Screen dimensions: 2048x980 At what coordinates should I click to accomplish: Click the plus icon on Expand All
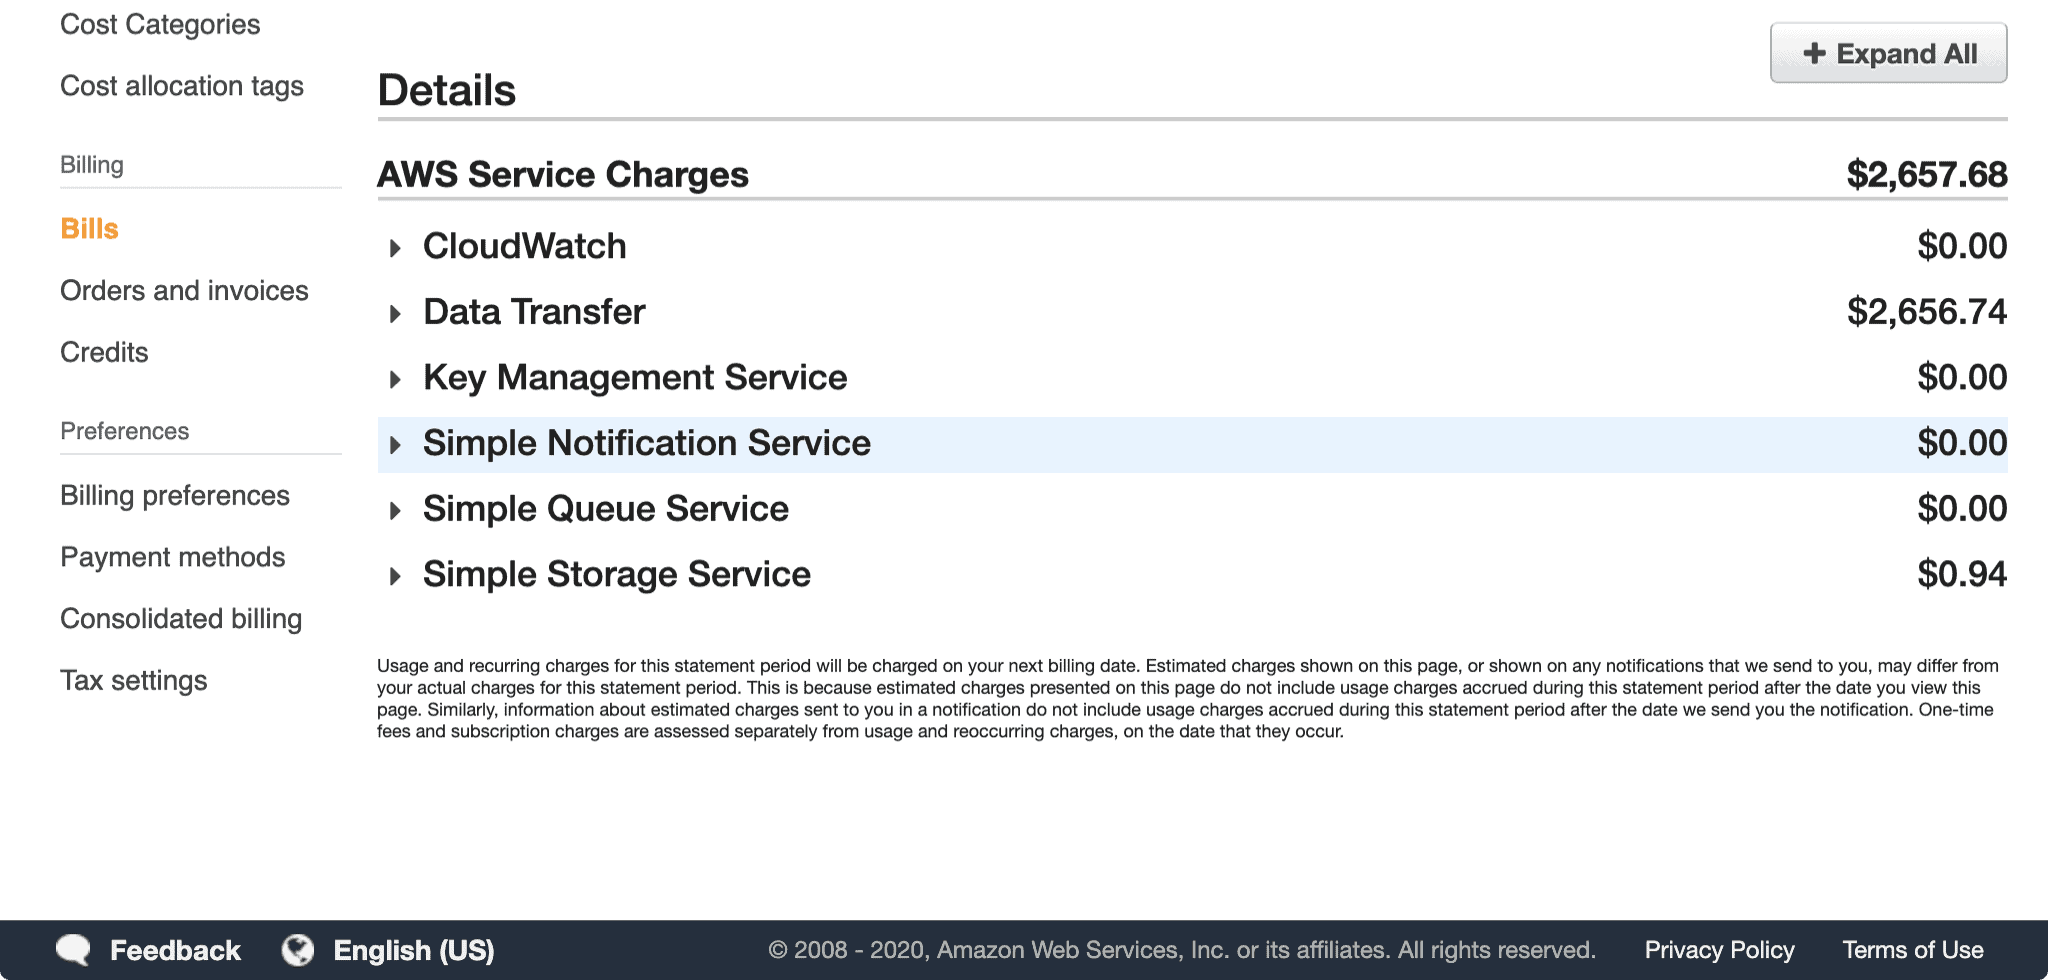1817,53
